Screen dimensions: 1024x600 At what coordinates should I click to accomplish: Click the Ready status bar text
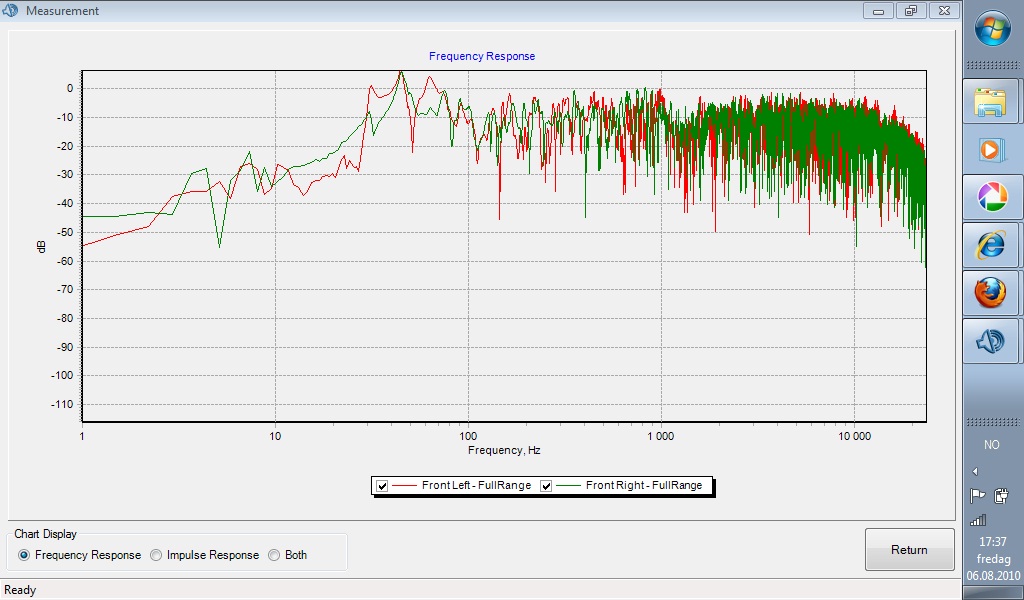point(20,590)
